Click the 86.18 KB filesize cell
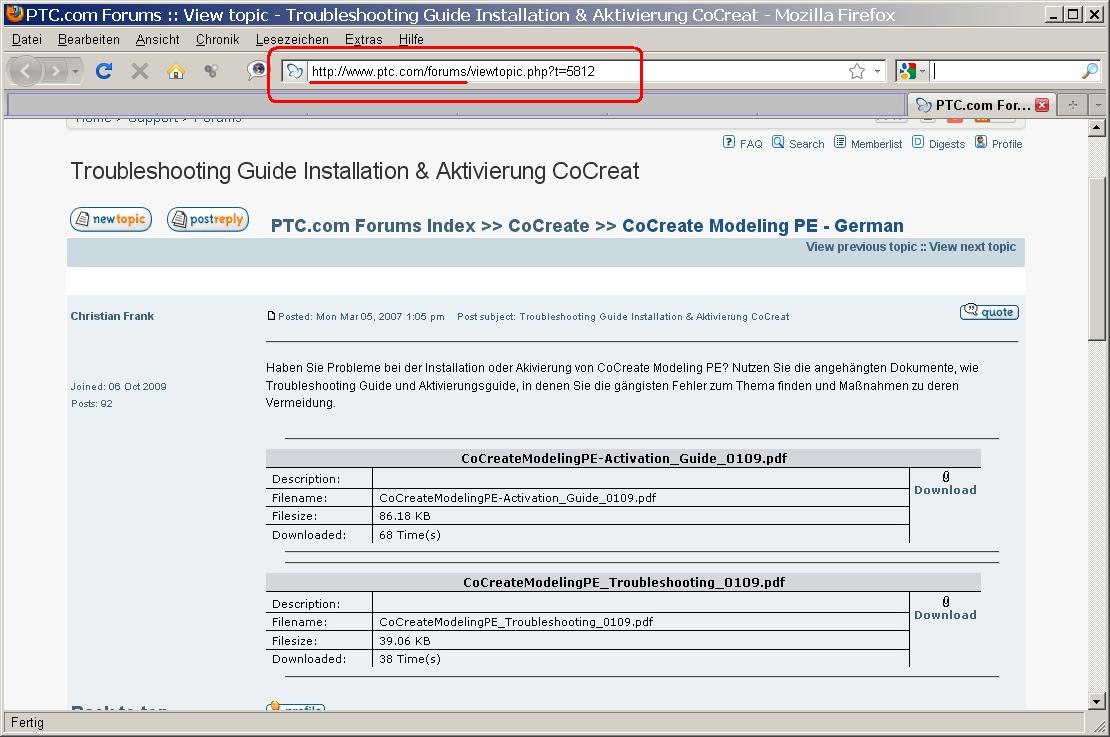Image resolution: width=1110 pixels, height=737 pixels. [x=641, y=516]
